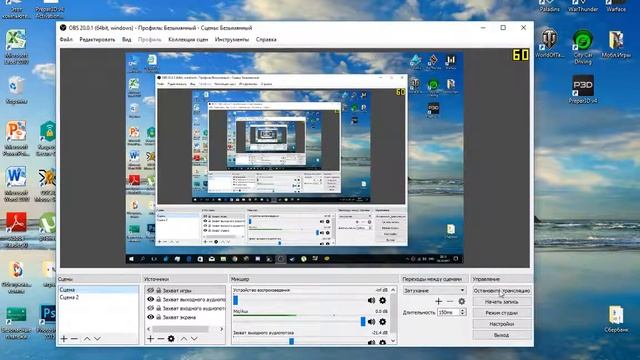This screenshot has height=360, width=640.
Task: Open source properties gear in Sources panel
Action: (171, 338)
